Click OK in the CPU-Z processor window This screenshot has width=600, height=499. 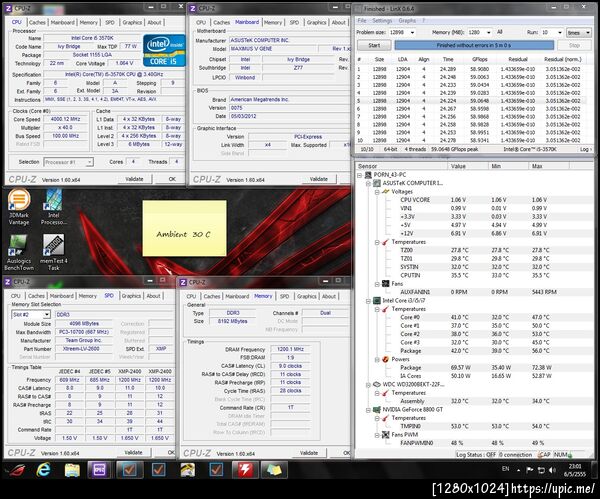(x=172, y=179)
